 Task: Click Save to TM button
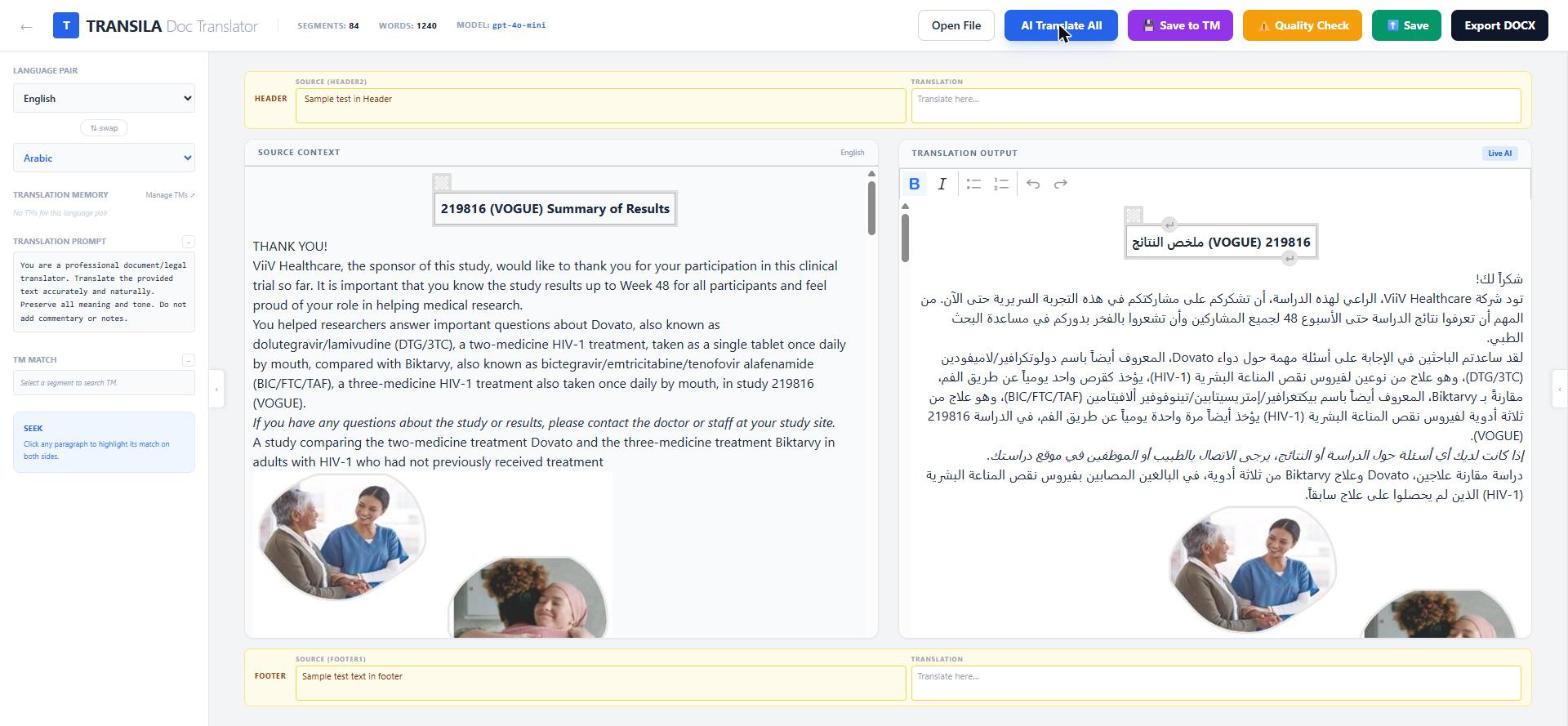tap(1180, 26)
